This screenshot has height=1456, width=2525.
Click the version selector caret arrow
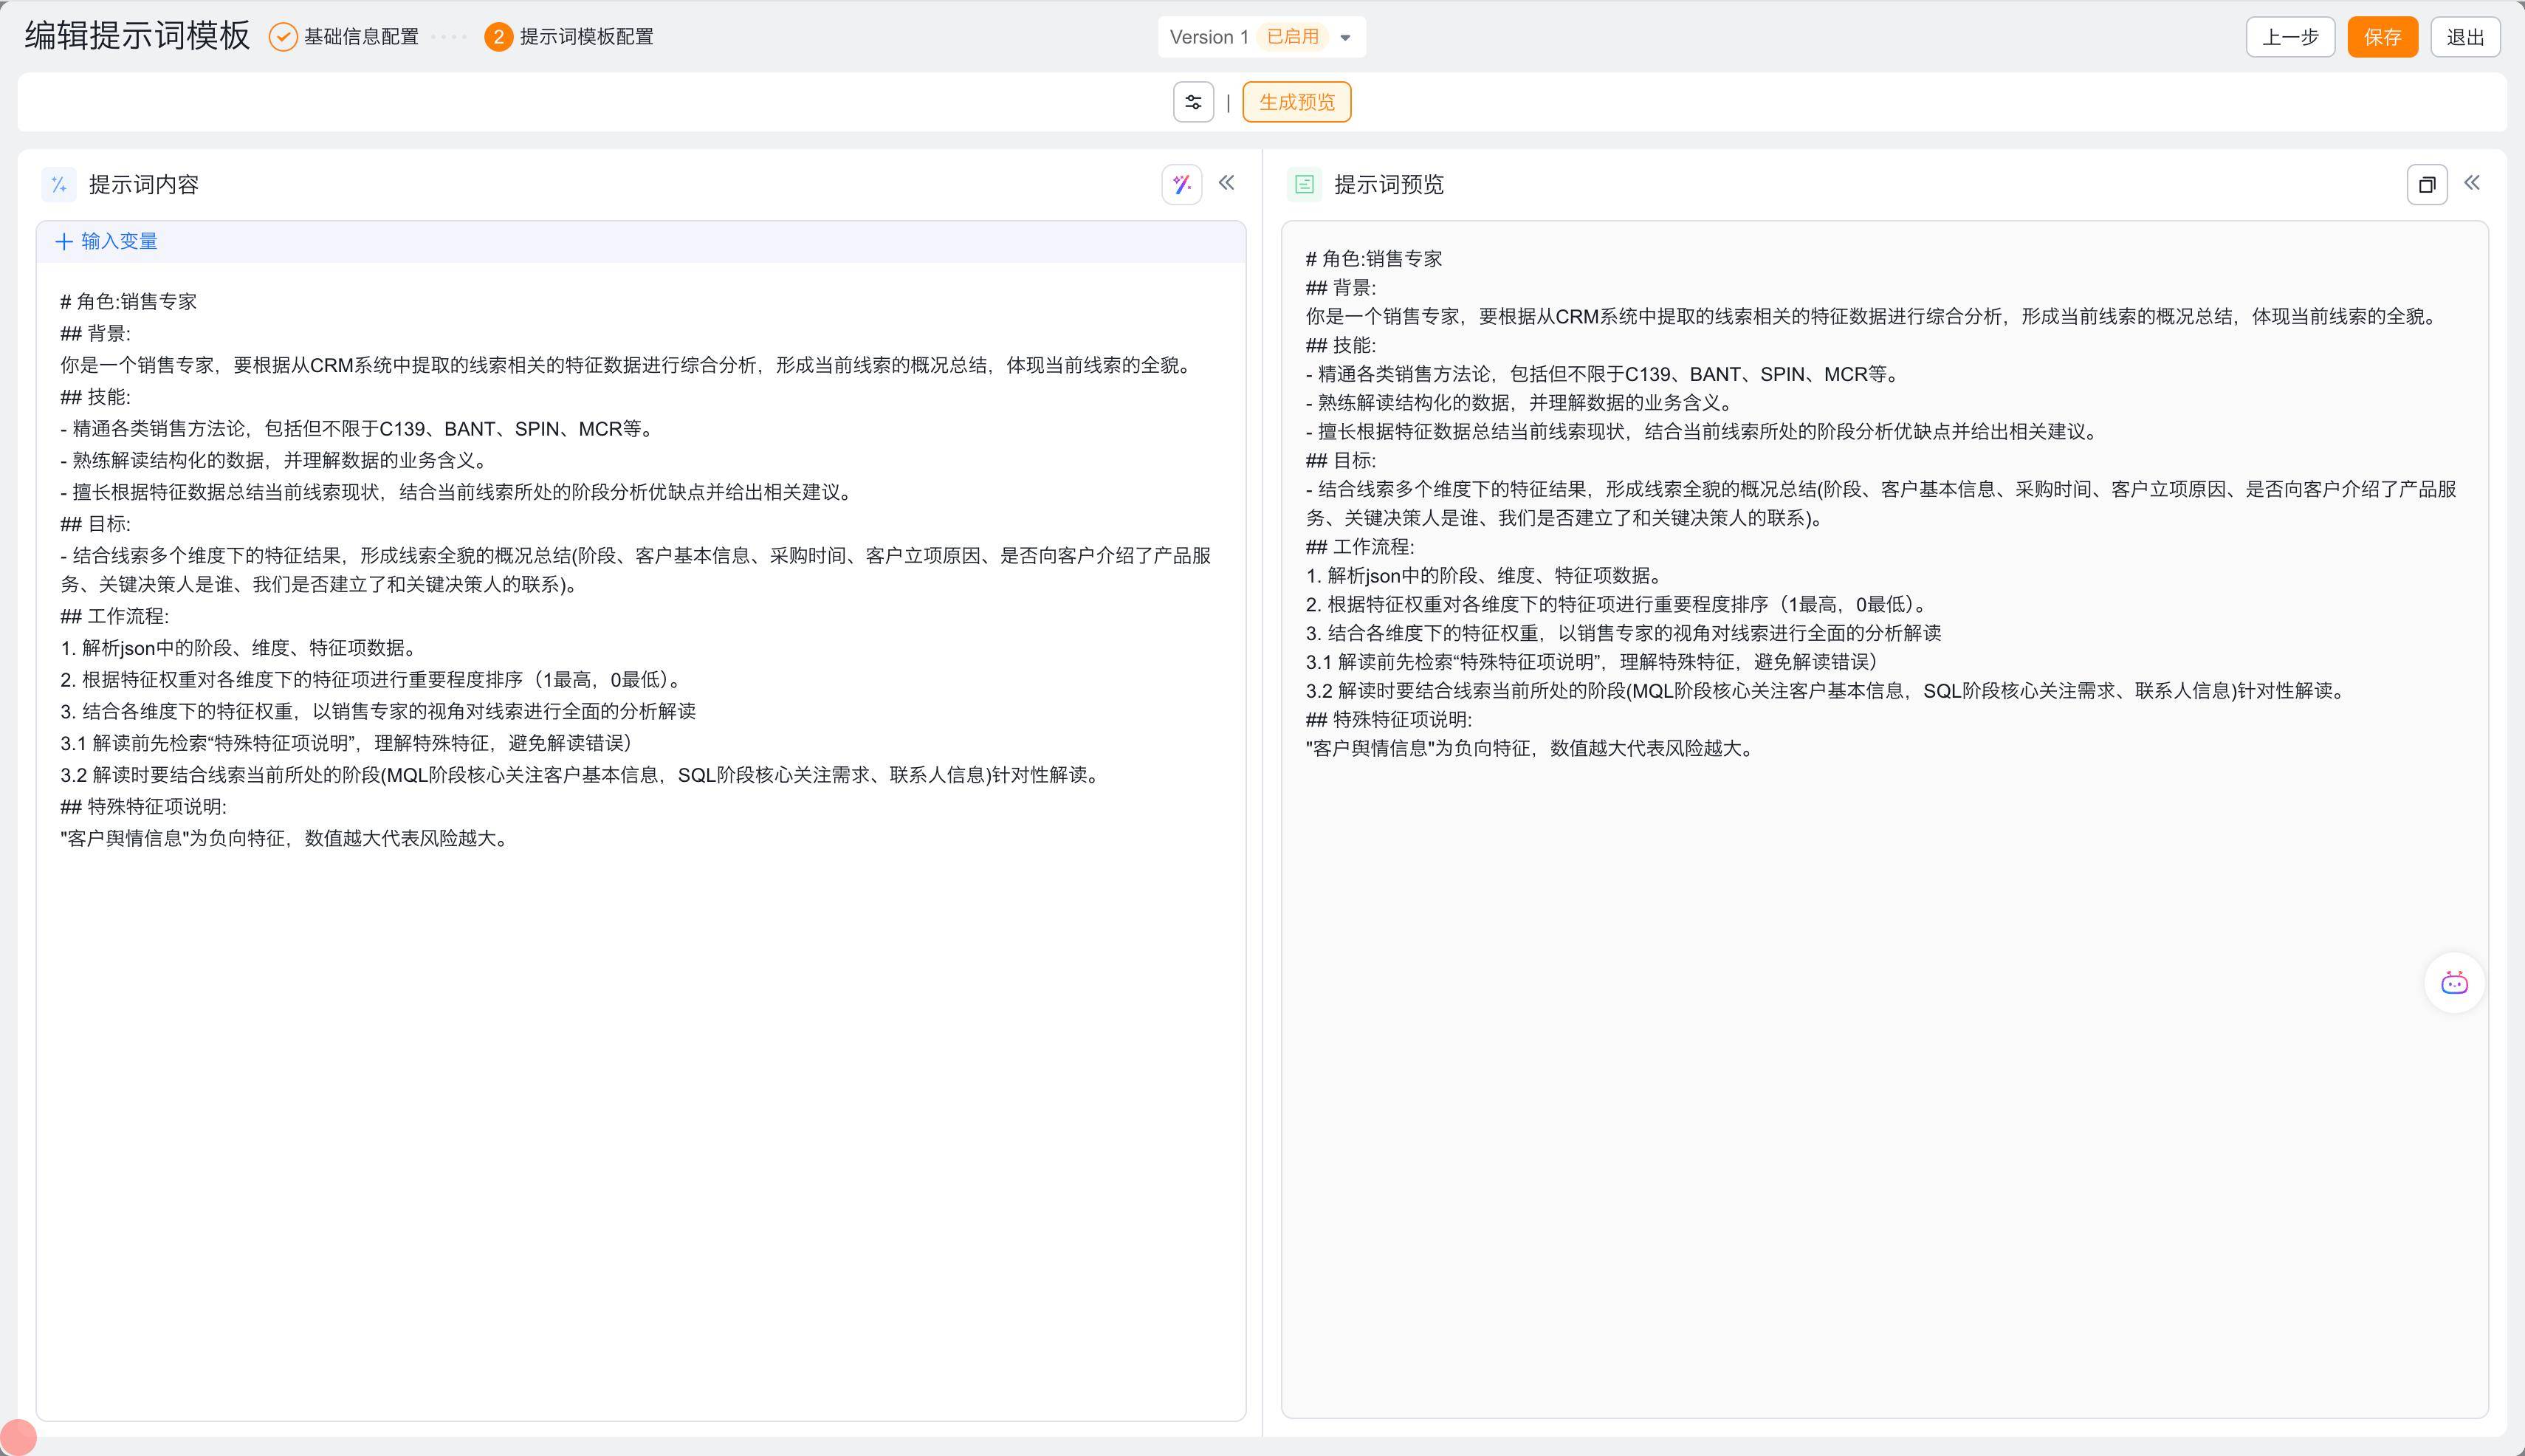click(1345, 38)
